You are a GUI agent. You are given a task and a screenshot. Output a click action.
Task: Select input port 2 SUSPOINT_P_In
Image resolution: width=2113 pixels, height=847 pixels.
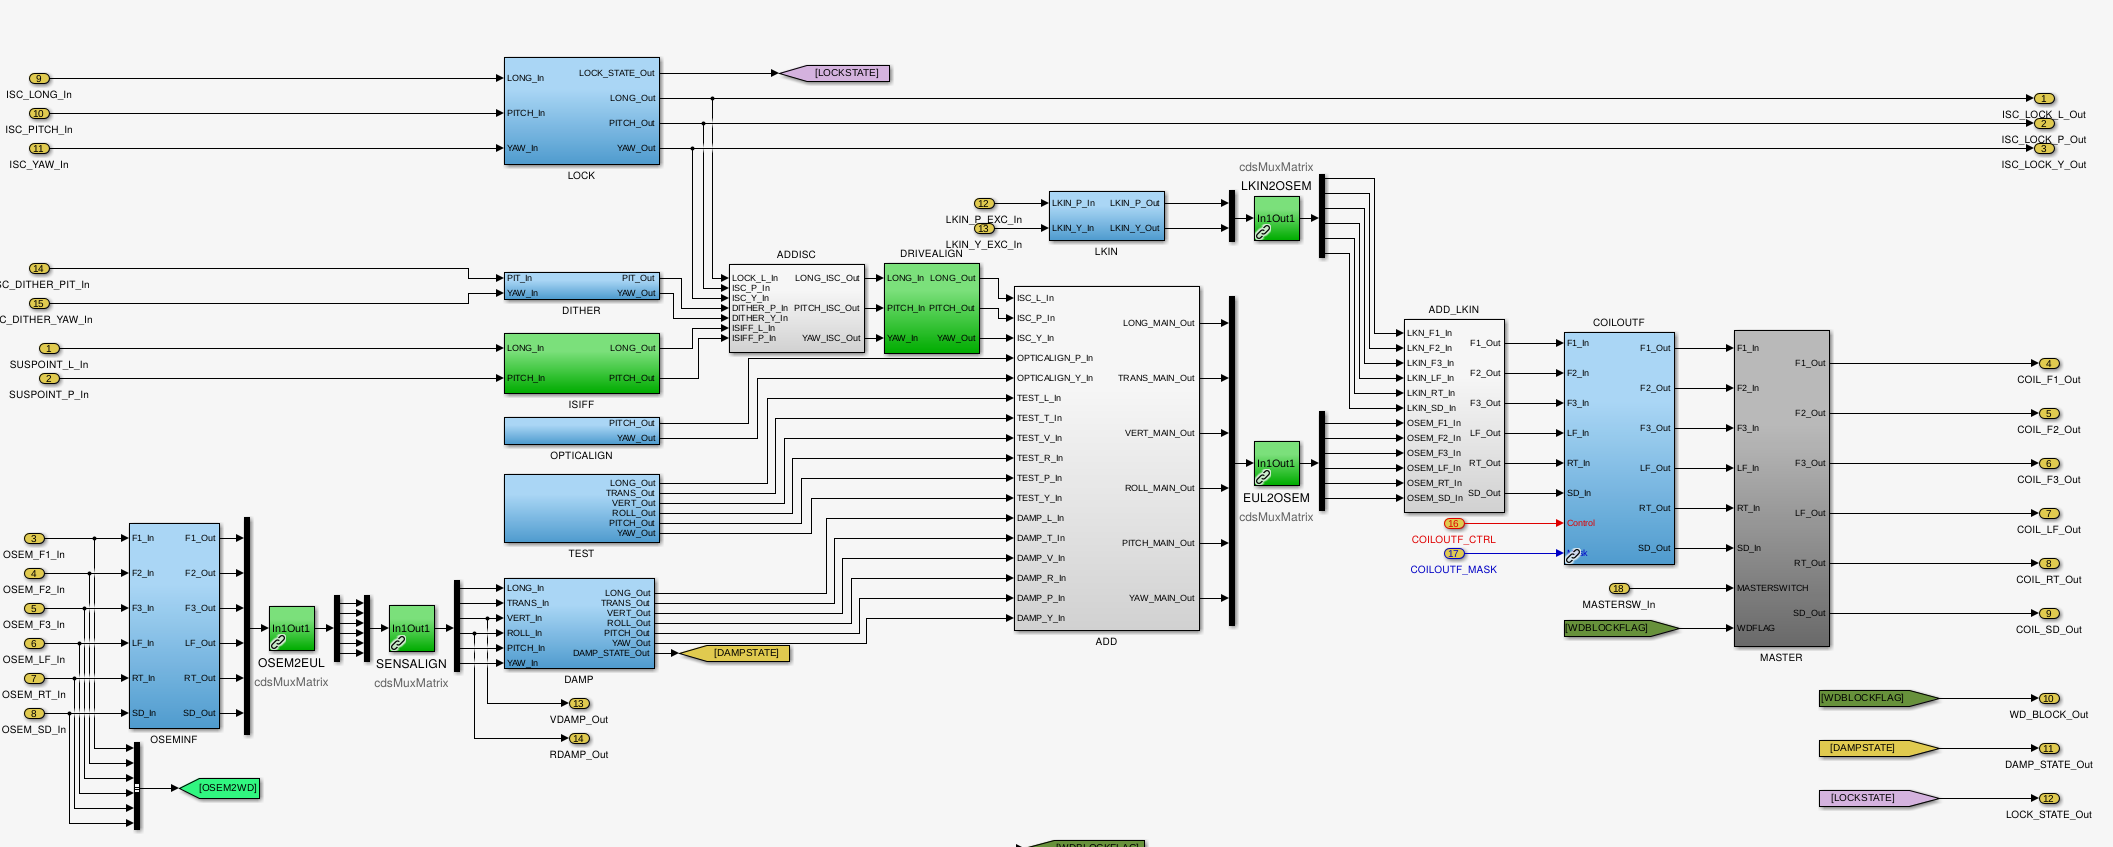click(49, 378)
